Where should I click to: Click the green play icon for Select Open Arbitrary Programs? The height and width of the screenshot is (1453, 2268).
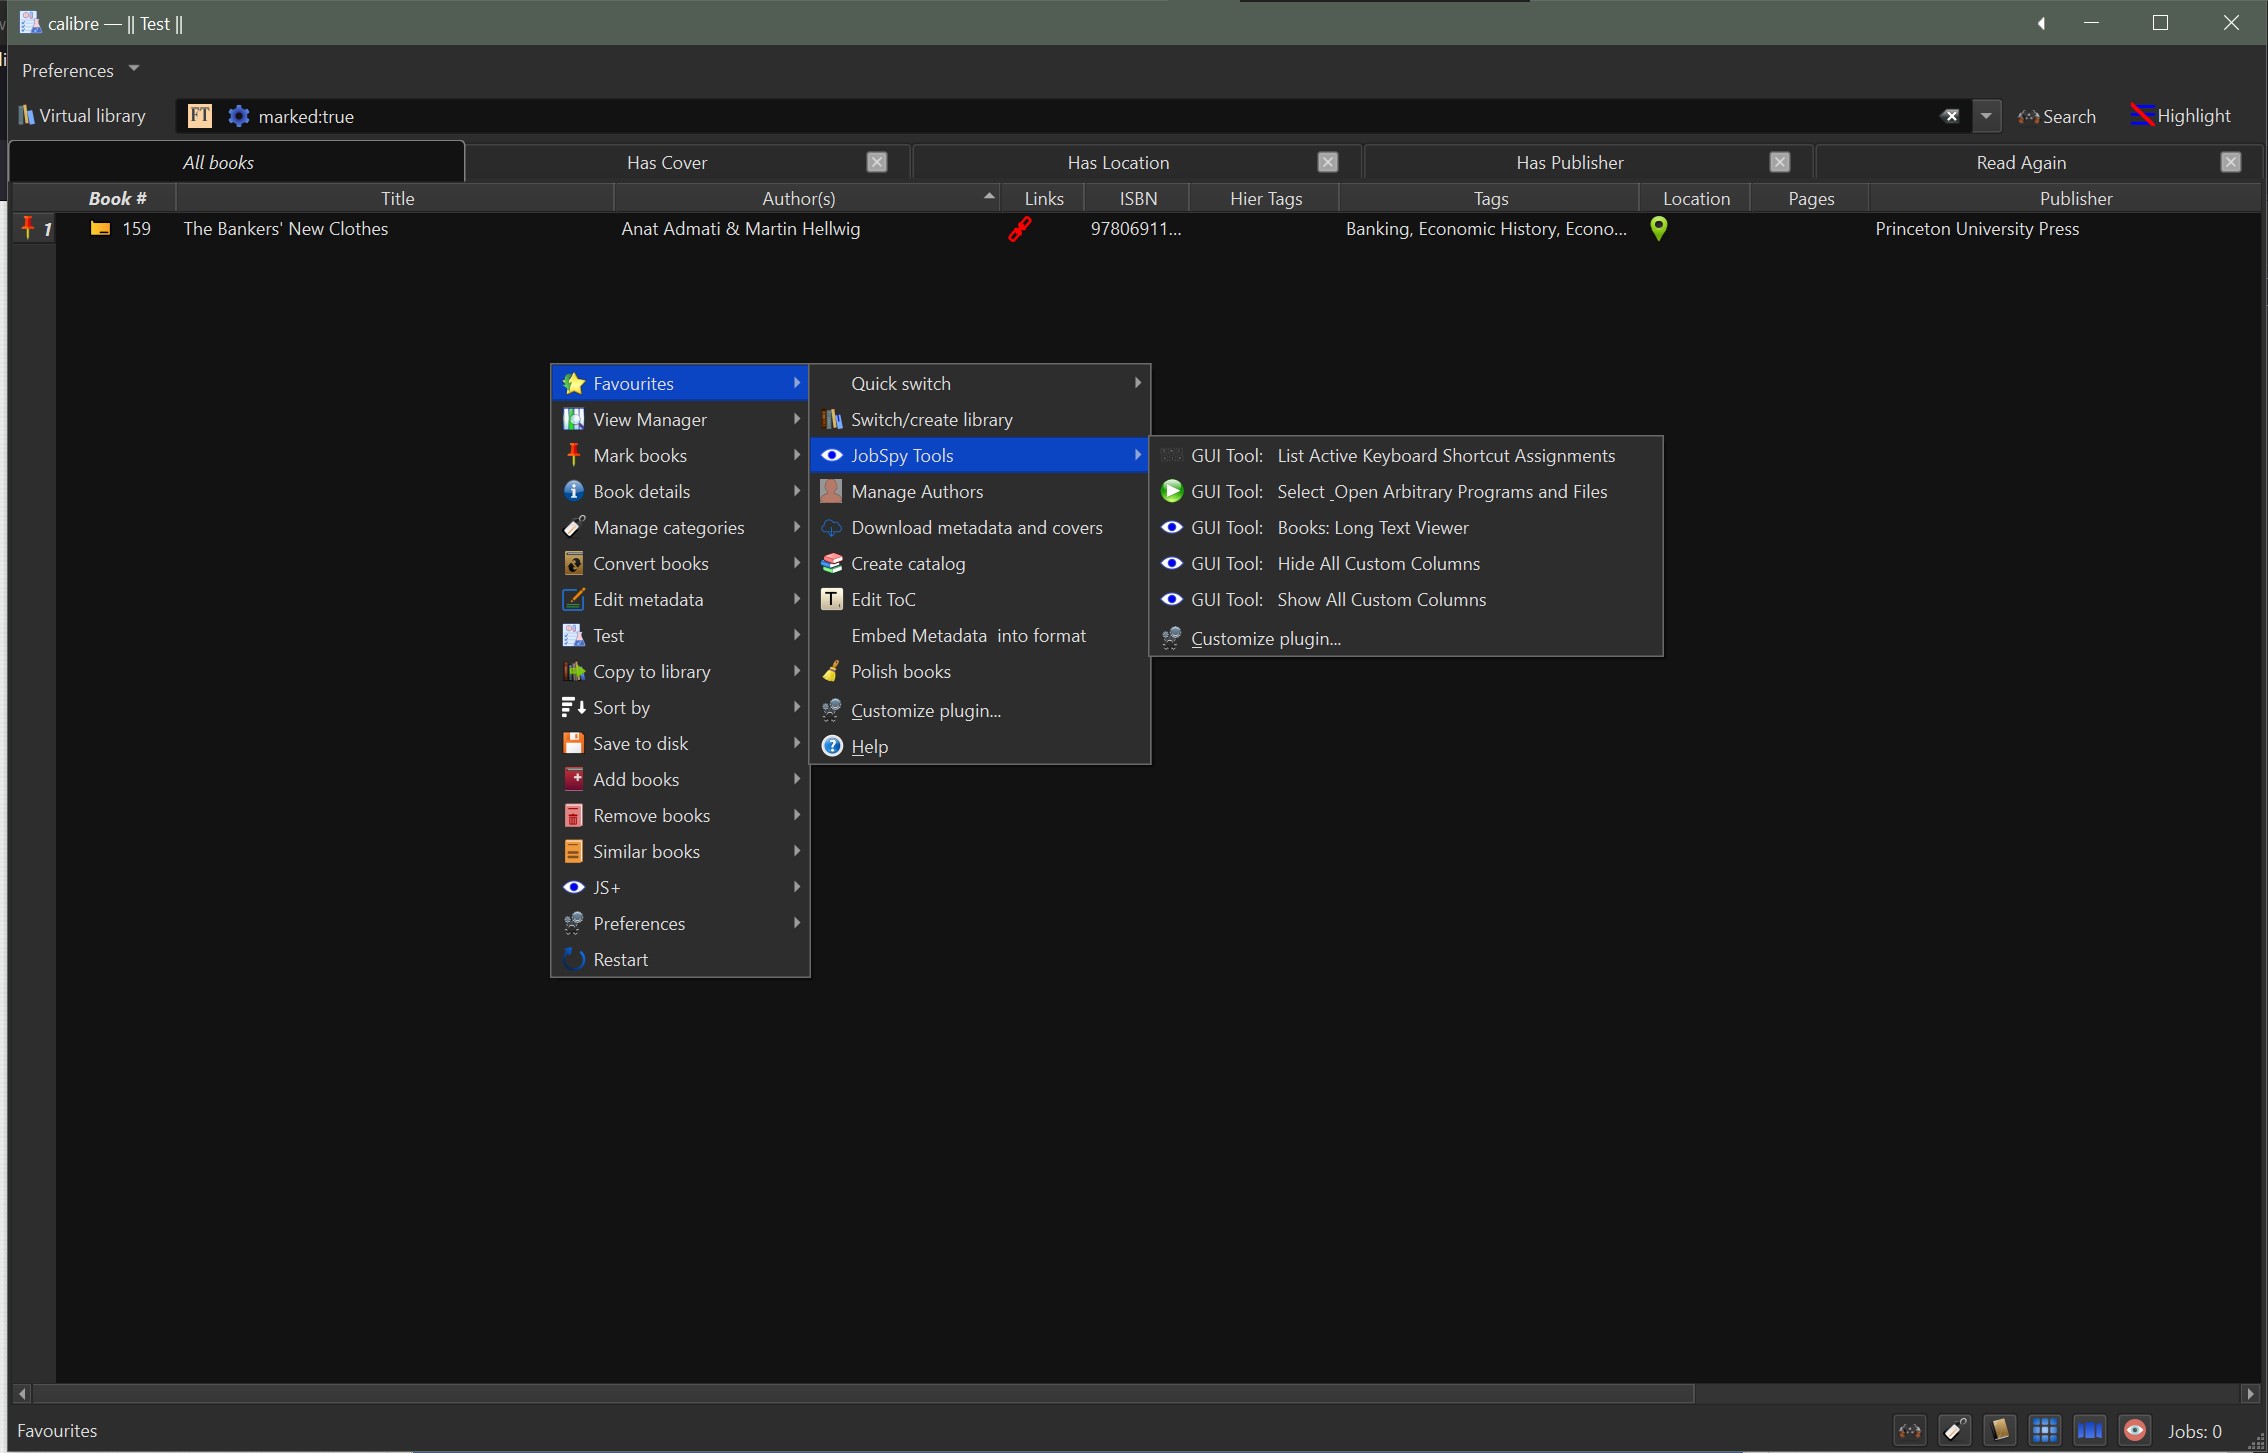tap(1172, 492)
